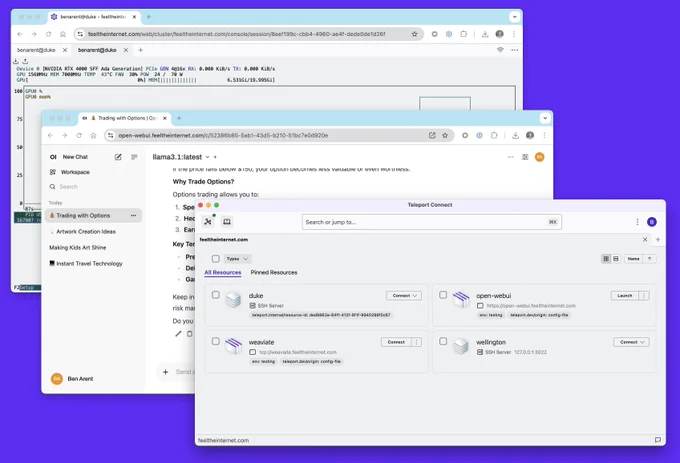The image size is (680, 463).
Task: Switch to card grid view in Teleport Connect
Action: 606,258
